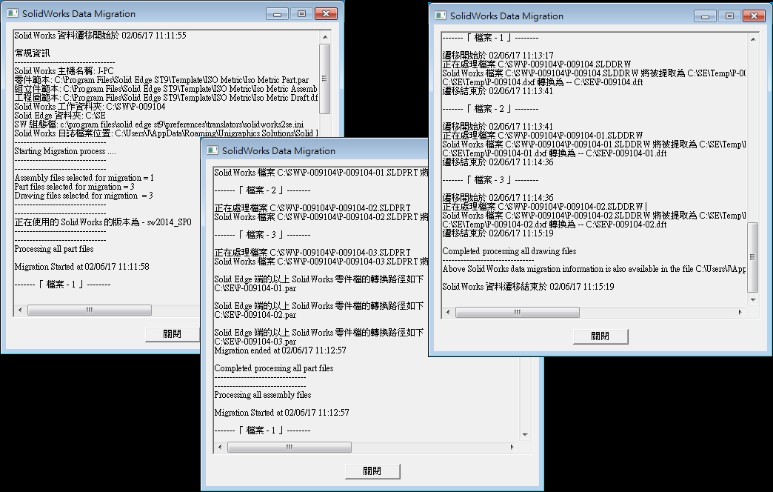The height and width of the screenshot is (492, 773).
Task: Click 'Completed processing all drawing files' in right window
Action: click(x=509, y=251)
